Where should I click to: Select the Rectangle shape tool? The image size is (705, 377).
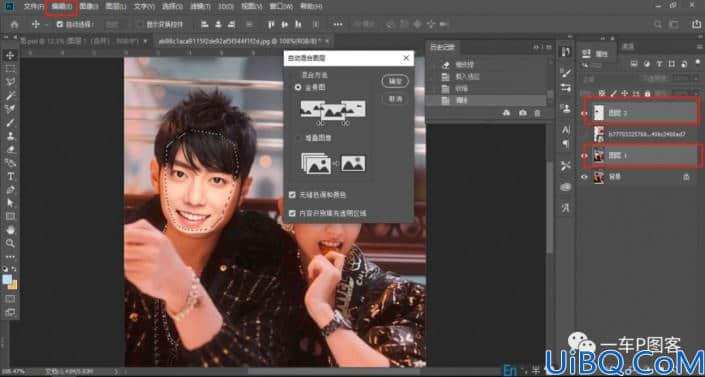click(x=10, y=217)
